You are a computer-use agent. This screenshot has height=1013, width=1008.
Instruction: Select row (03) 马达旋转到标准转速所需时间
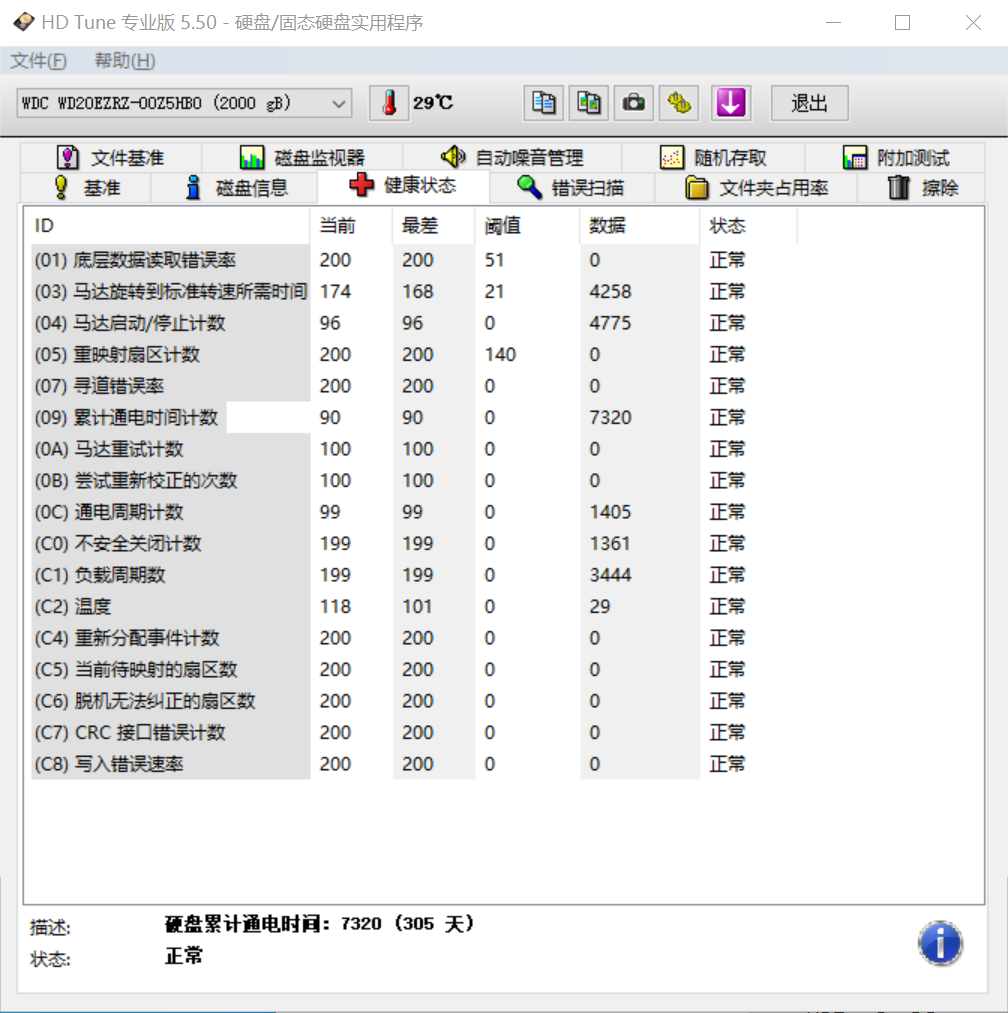[414, 291]
